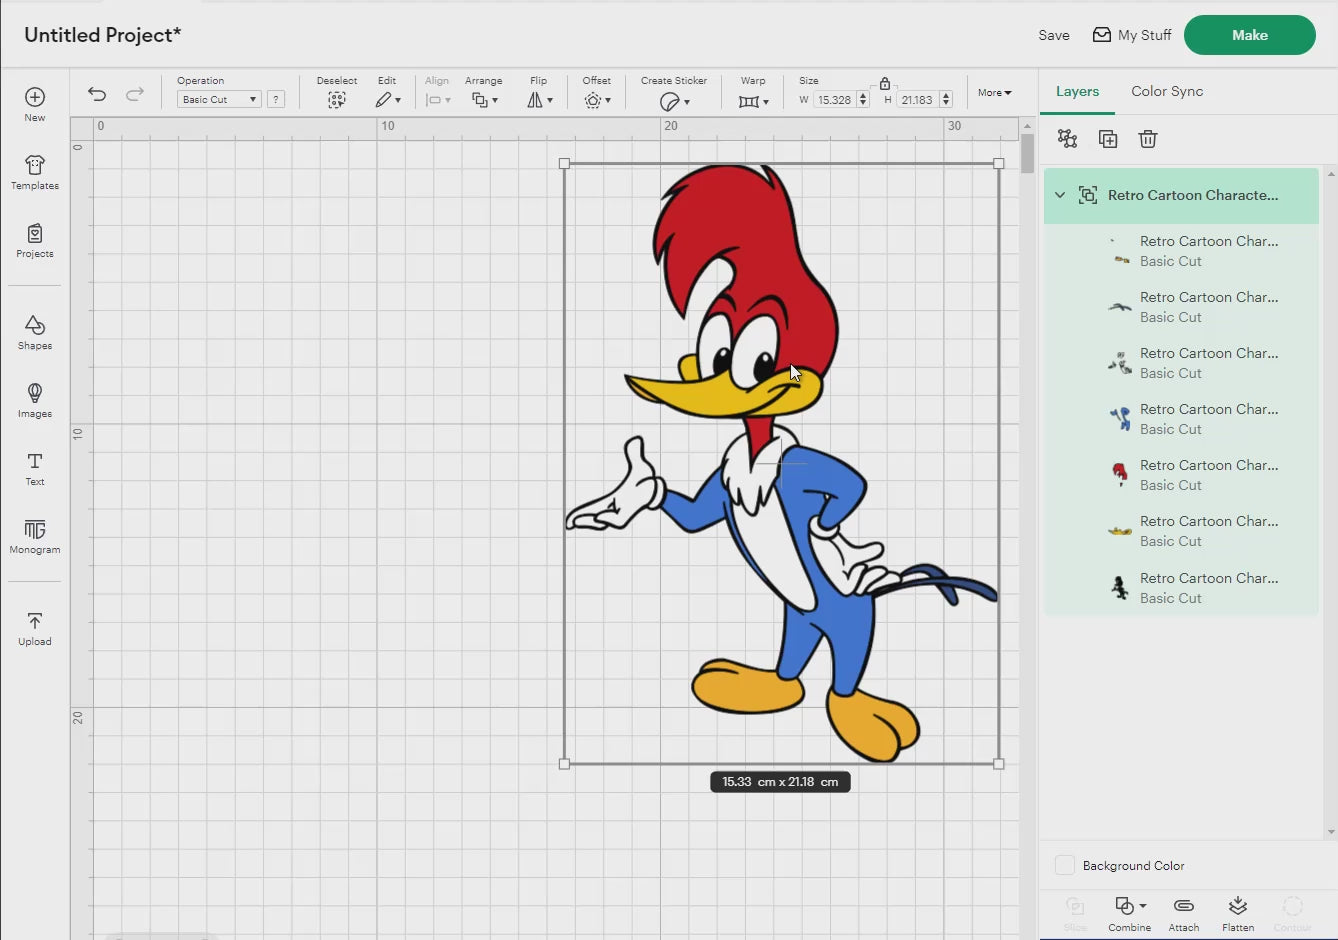The image size is (1338, 940).
Task: Open the Offset dropdown
Action: tap(598, 100)
